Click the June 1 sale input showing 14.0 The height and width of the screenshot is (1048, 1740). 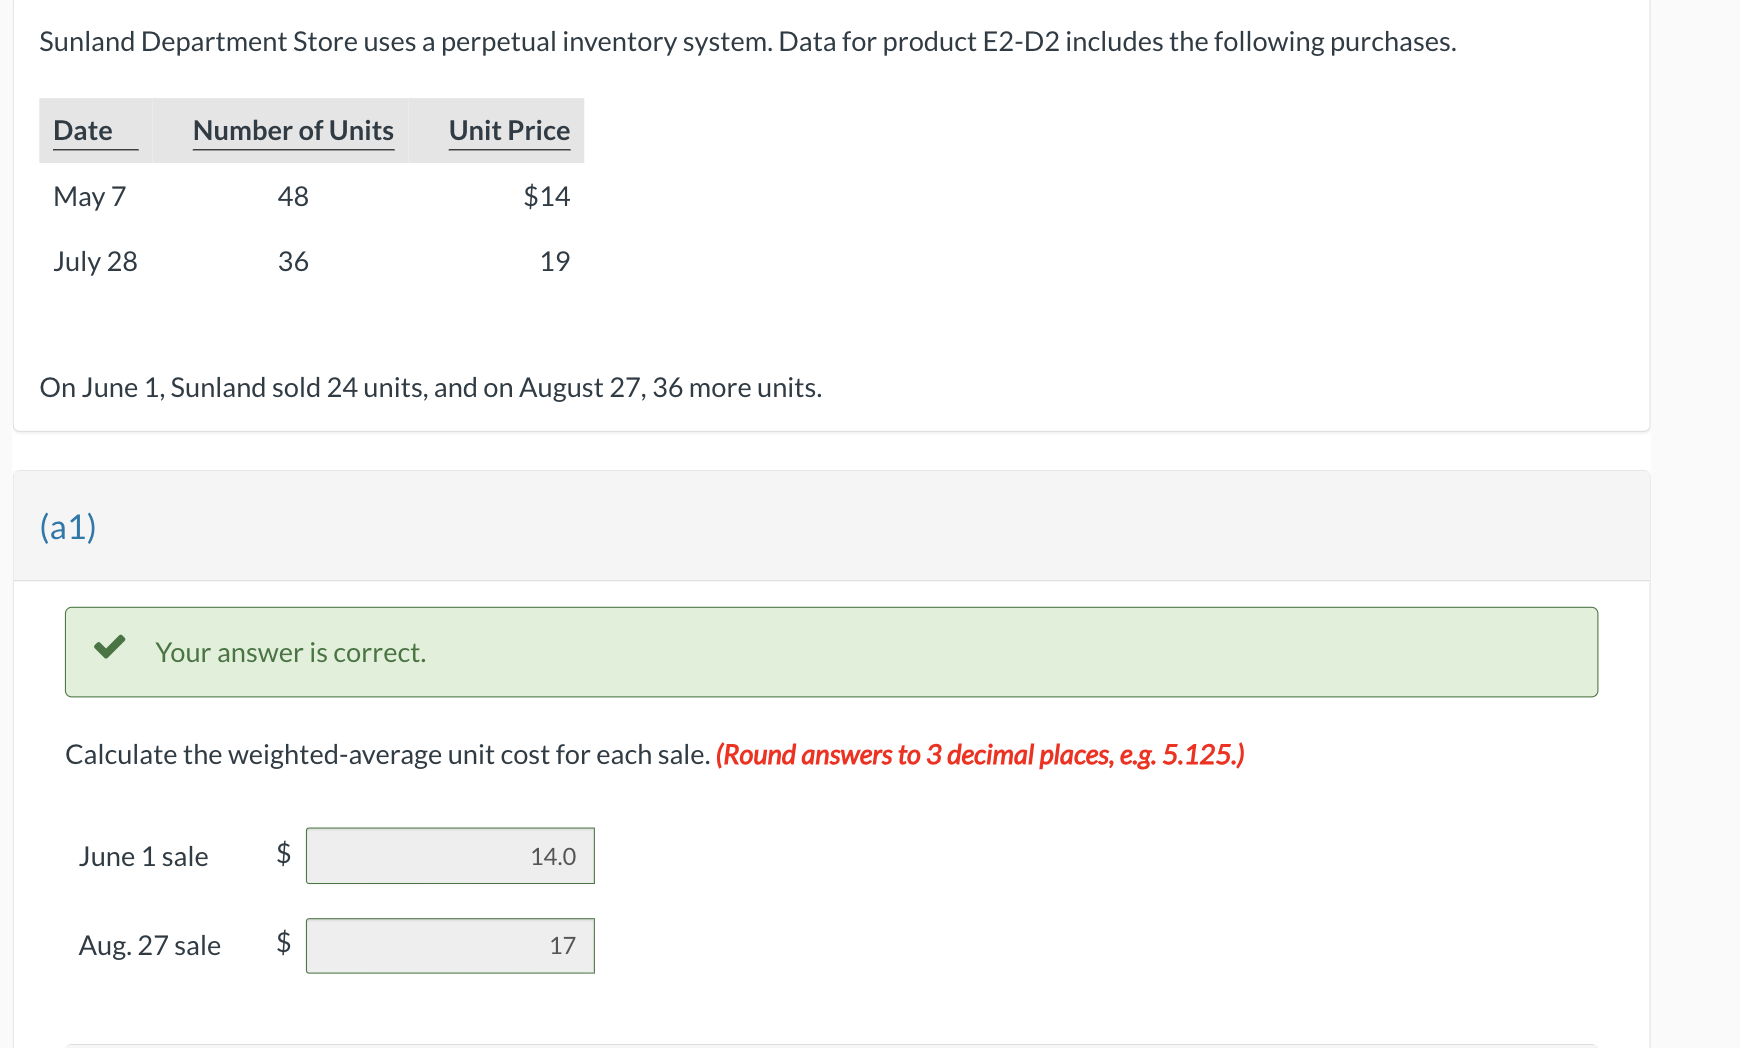[450, 855]
